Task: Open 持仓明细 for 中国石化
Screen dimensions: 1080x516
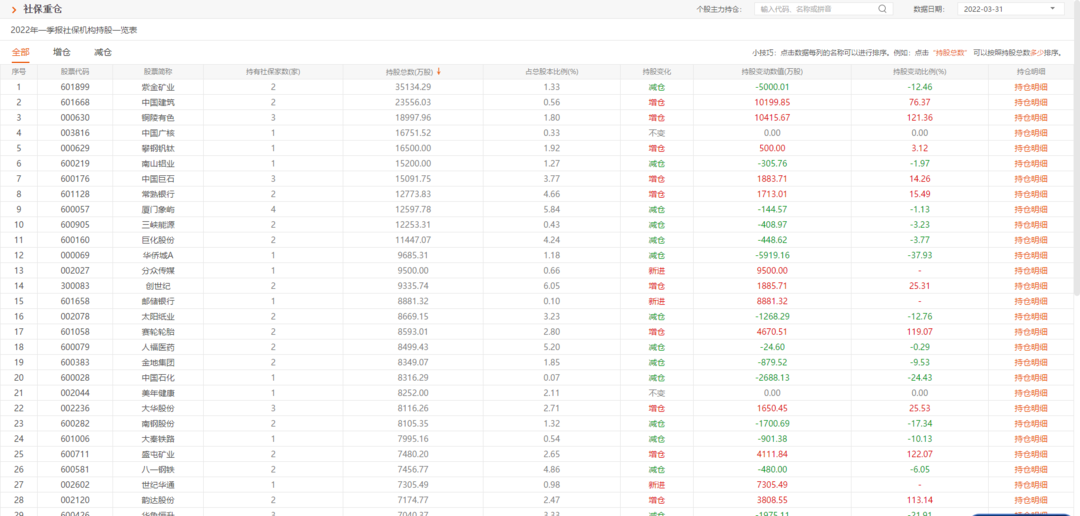Action: point(1030,378)
